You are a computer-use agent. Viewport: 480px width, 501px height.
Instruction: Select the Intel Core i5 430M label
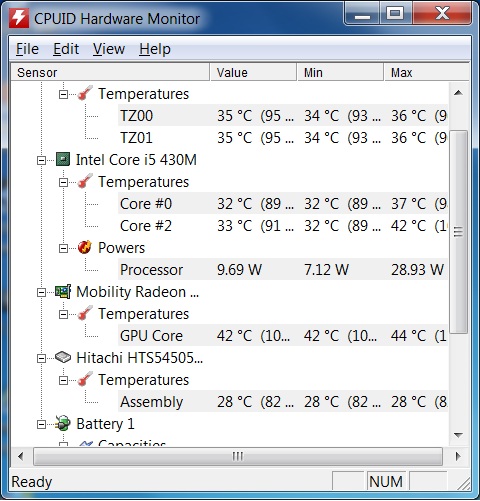pos(136,160)
